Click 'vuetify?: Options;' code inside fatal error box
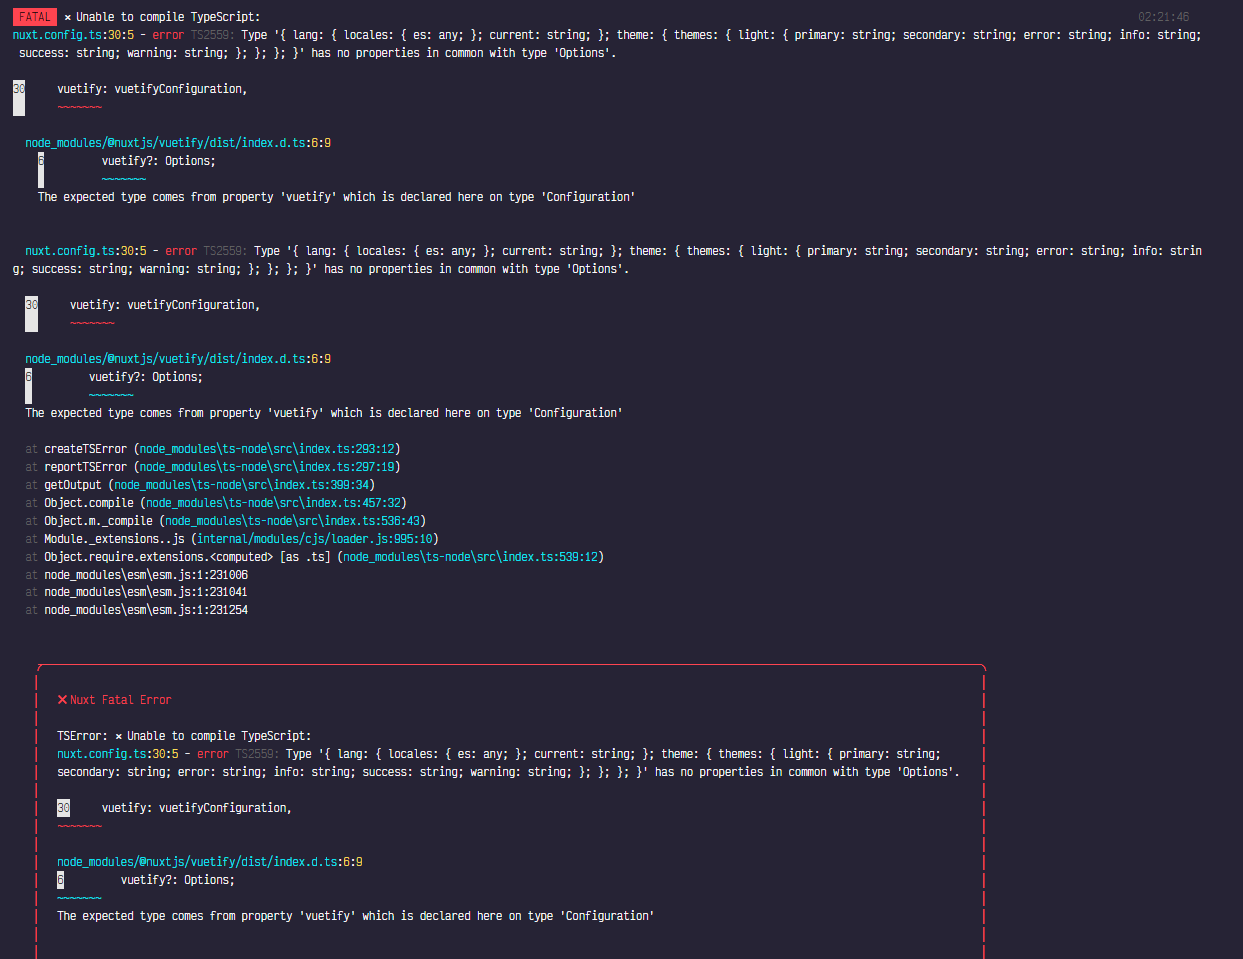1243x959 pixels. click(x=178, y=880)
